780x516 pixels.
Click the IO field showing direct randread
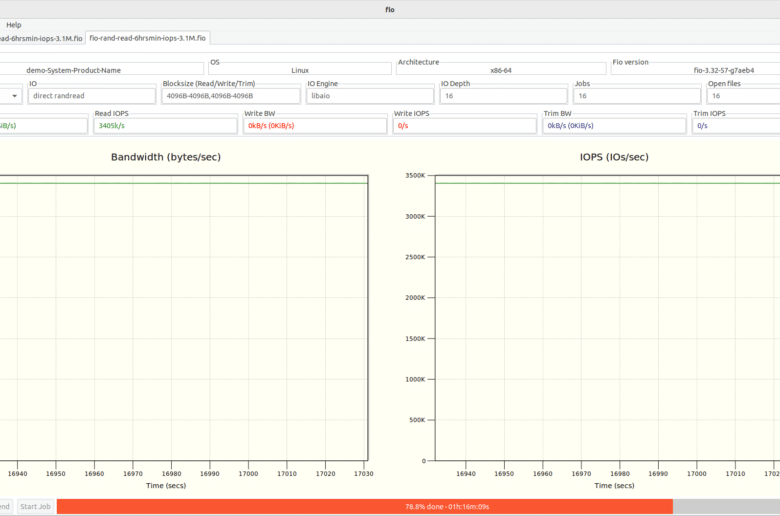click(x=92, y=96)
